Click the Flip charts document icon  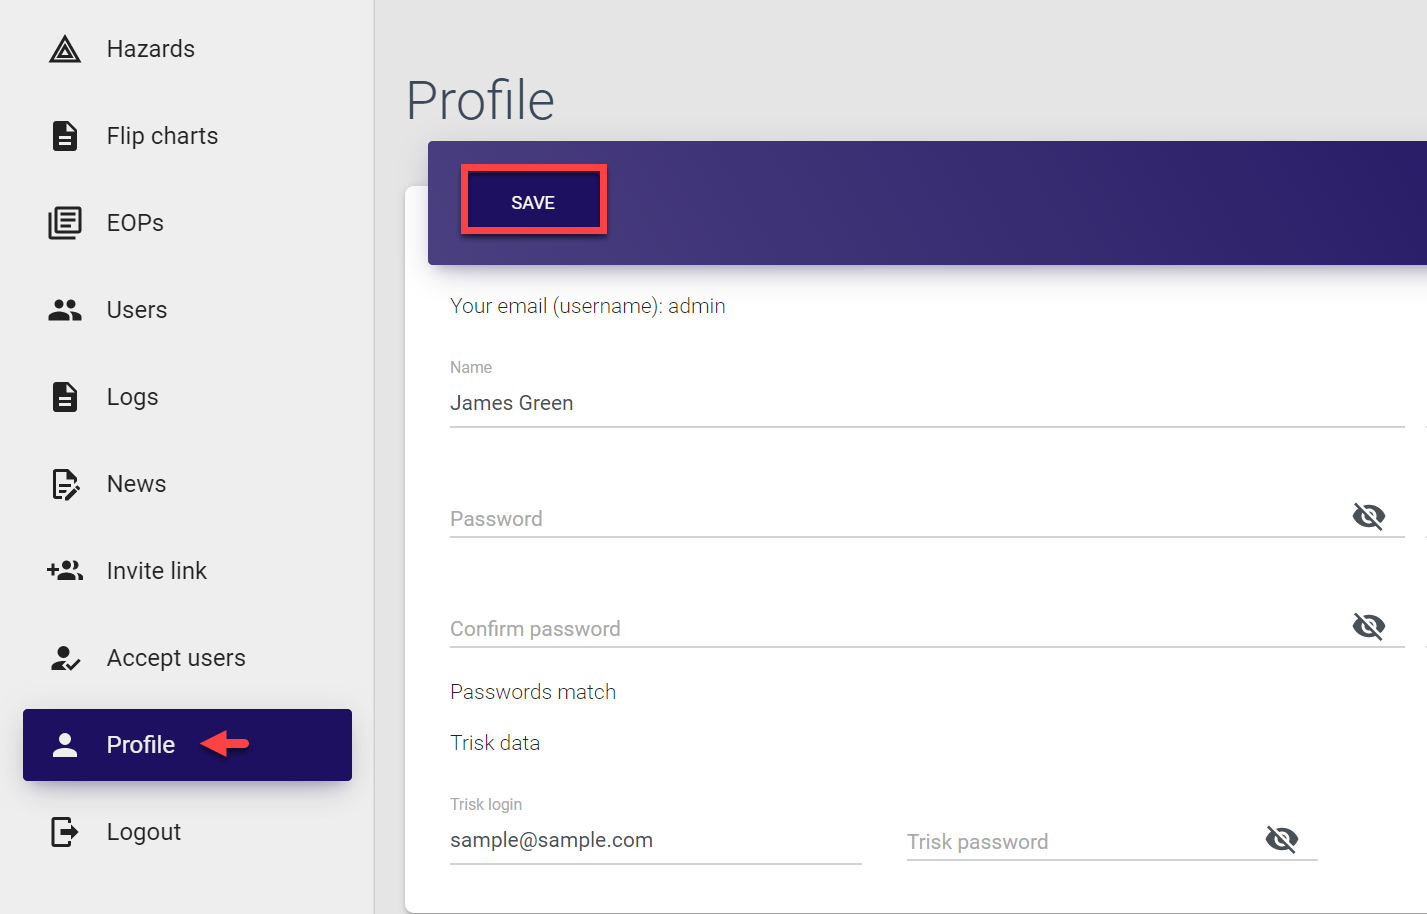[x=65, y=136]
